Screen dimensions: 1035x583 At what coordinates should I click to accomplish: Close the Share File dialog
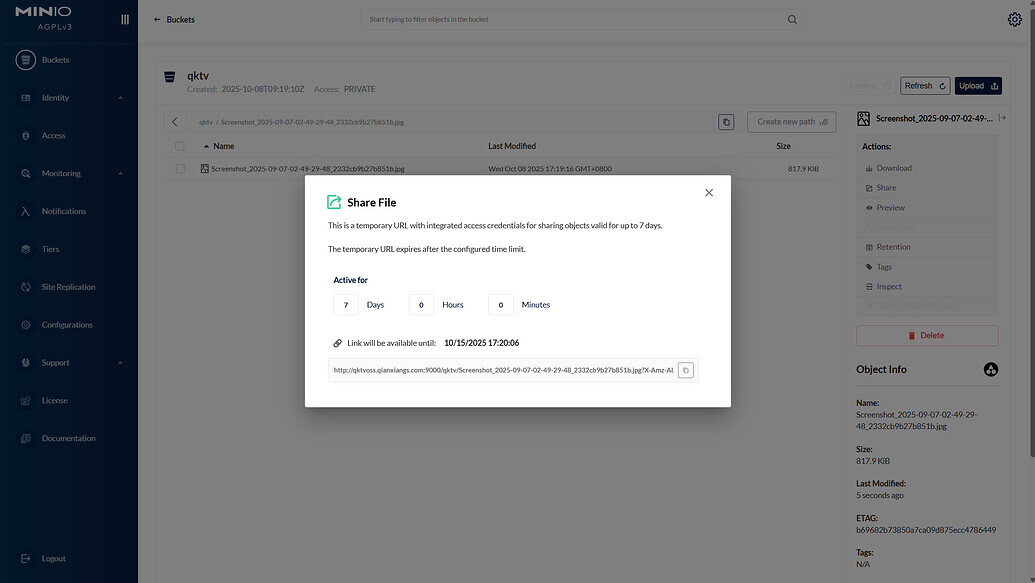pos(709,193)
